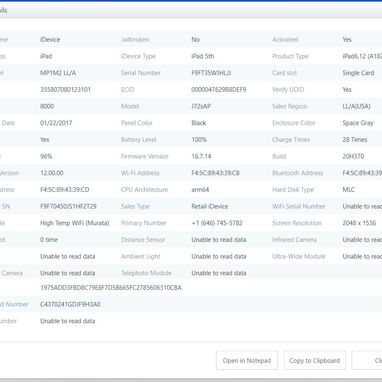Viewport: 382px width, 382px height.
Task: Select the Screen Resolution label
Action: [297, 223]
